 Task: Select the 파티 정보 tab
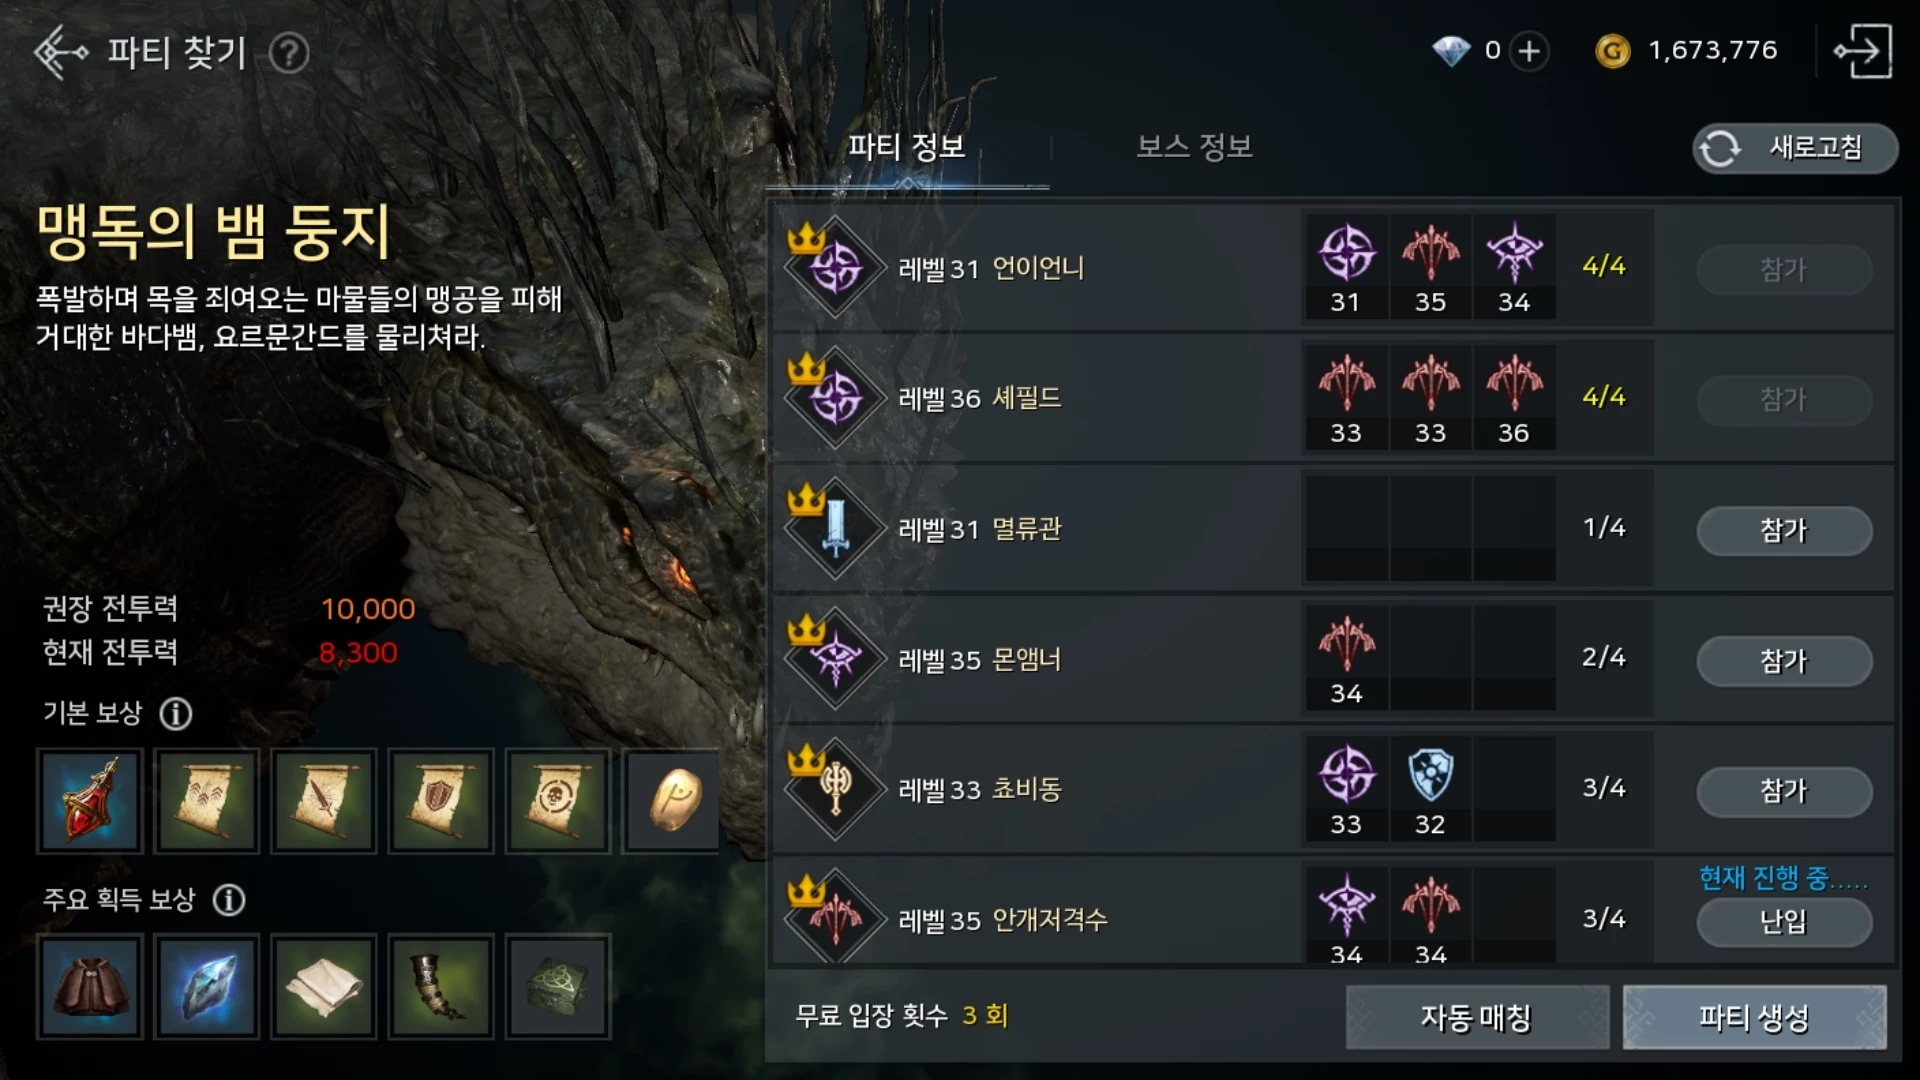click(x=906, y=147)
